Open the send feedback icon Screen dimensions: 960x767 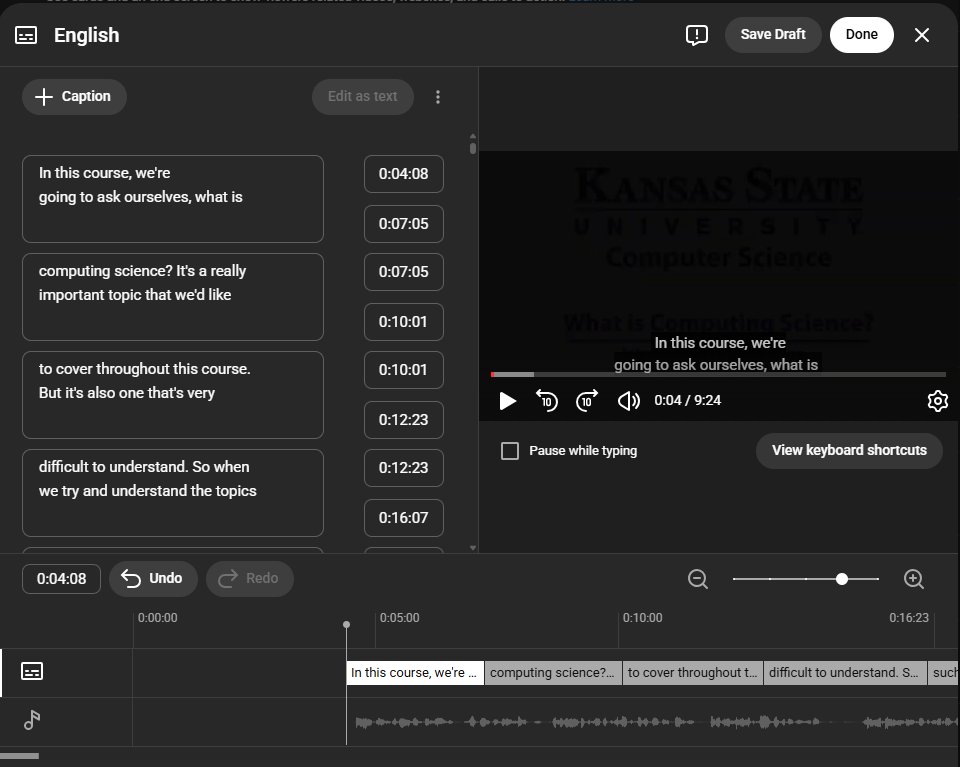pos(697,35)
